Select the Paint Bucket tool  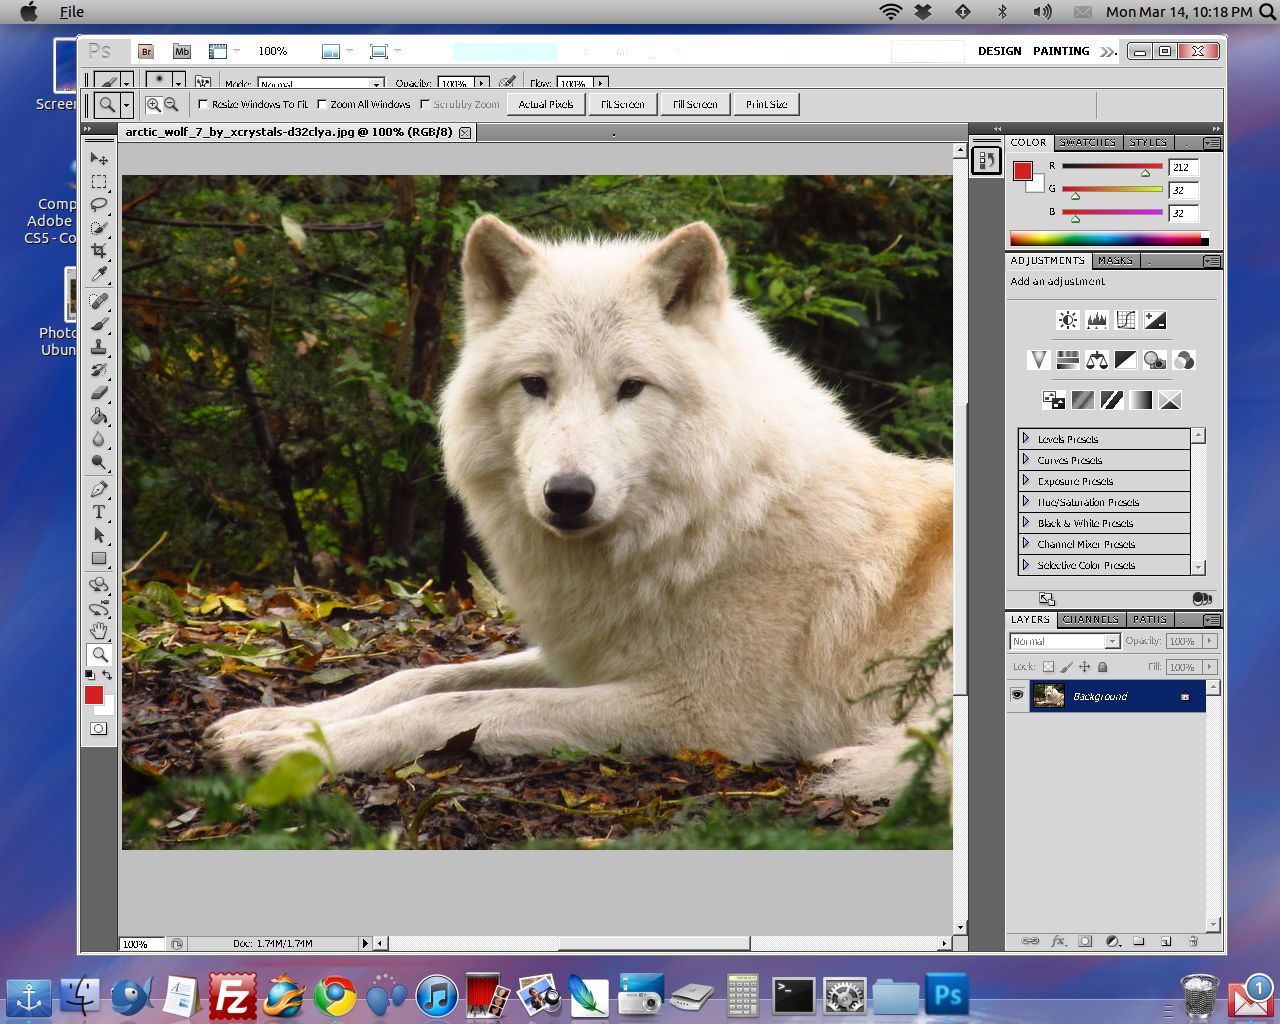point(99,416)
